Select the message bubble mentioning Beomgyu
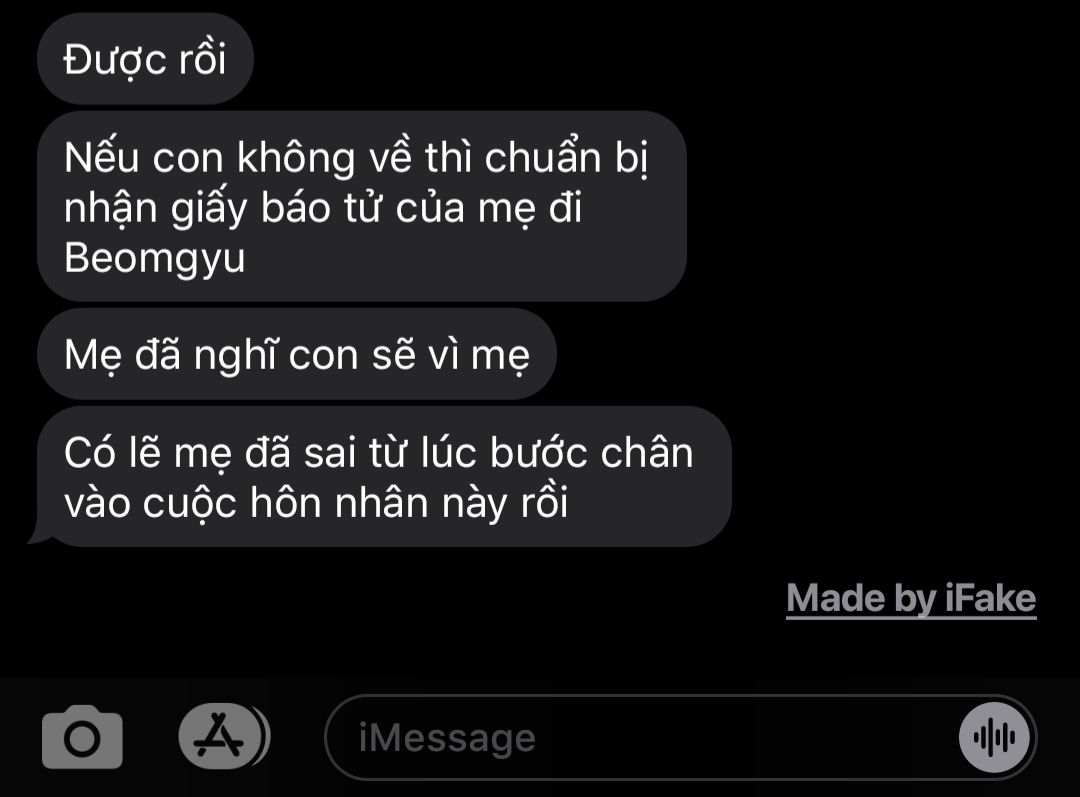1080x797 pixels. click(x=362, y=206)
